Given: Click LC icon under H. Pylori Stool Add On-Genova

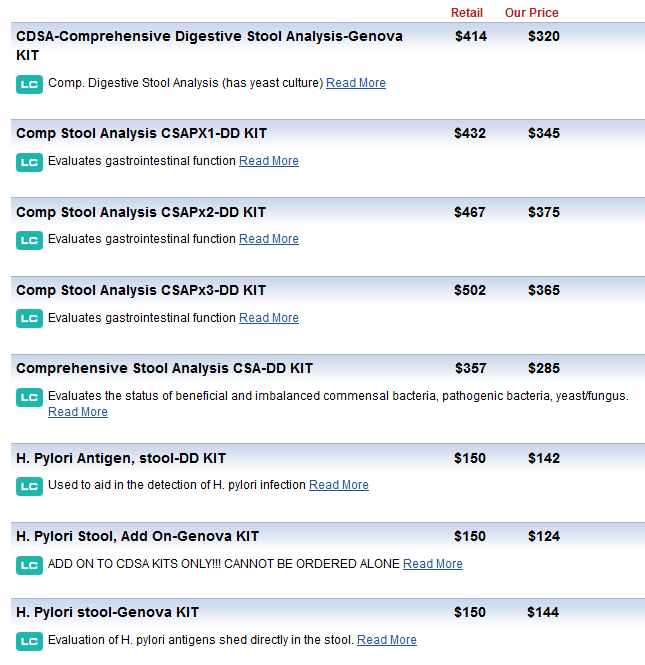Looking at the screenshot, I should (29, 565).
